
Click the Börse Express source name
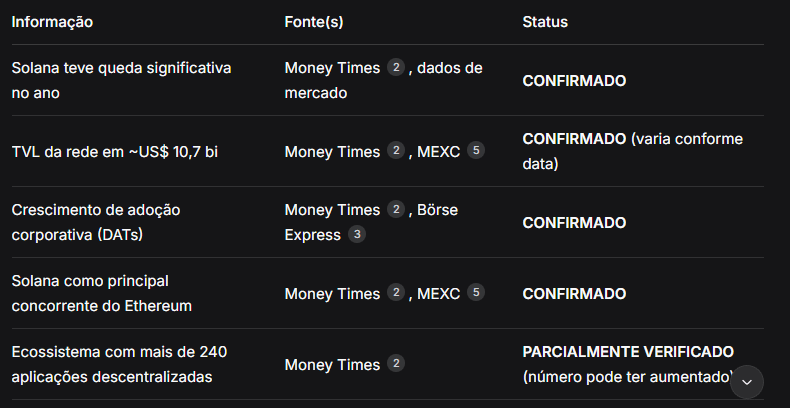click(312, 234)
